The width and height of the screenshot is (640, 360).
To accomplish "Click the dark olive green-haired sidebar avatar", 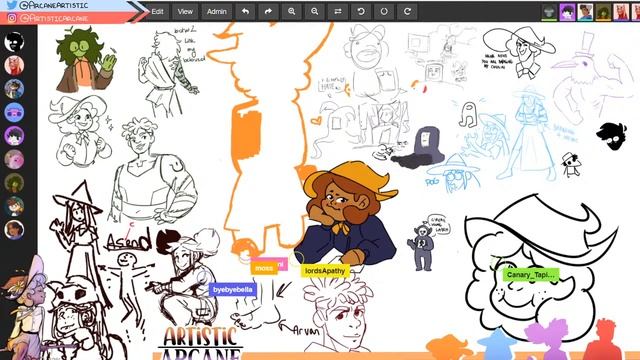I will tap(14, 183).
